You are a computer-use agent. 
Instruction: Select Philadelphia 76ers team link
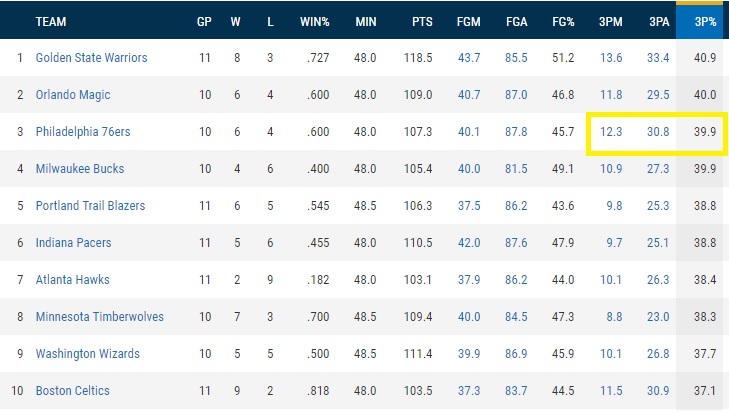(82, 132)
